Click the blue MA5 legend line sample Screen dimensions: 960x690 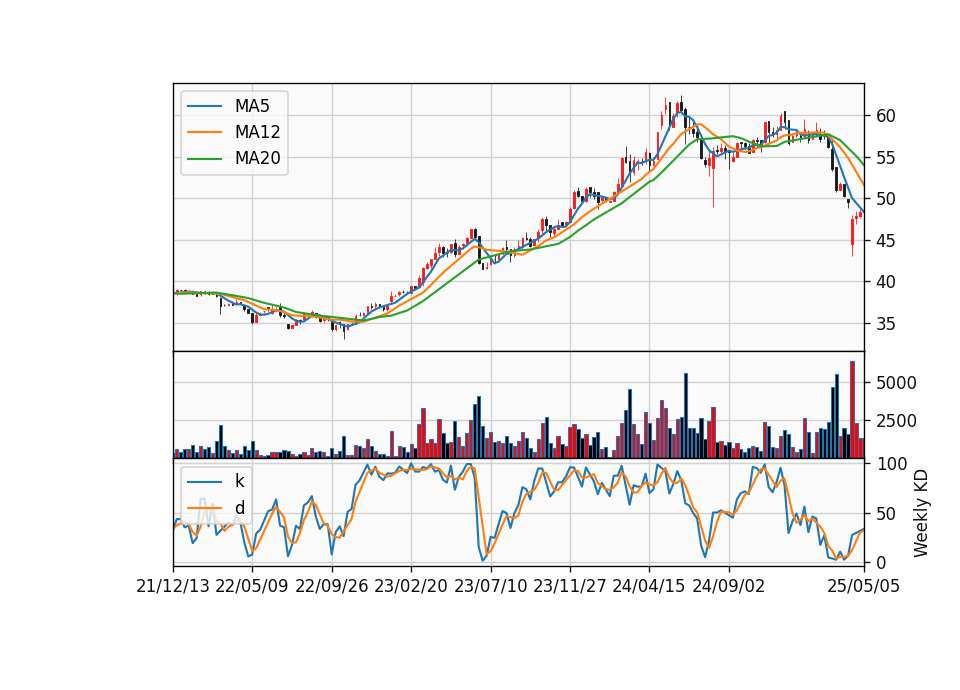[204, 106]
